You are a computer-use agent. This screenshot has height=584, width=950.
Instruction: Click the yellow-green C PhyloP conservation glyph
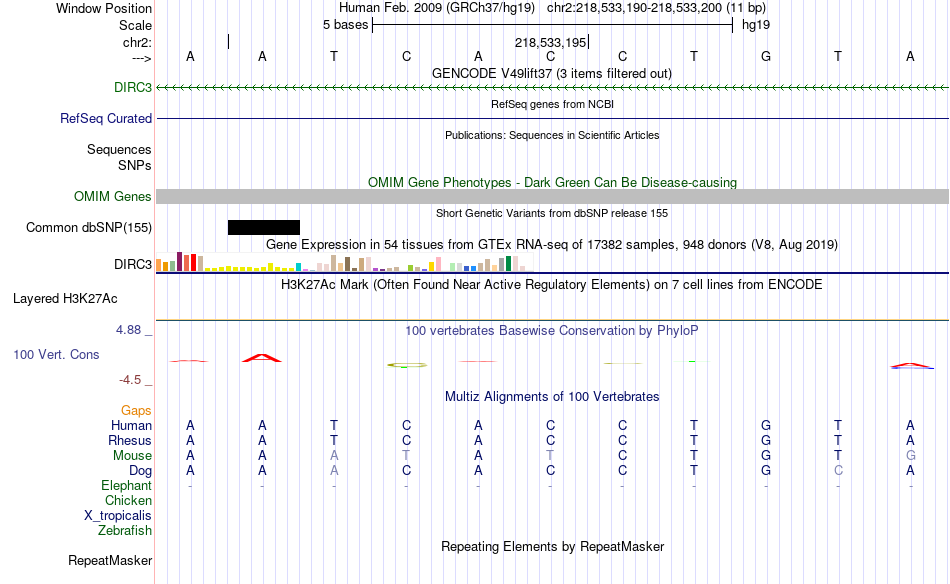coord(407,365)
